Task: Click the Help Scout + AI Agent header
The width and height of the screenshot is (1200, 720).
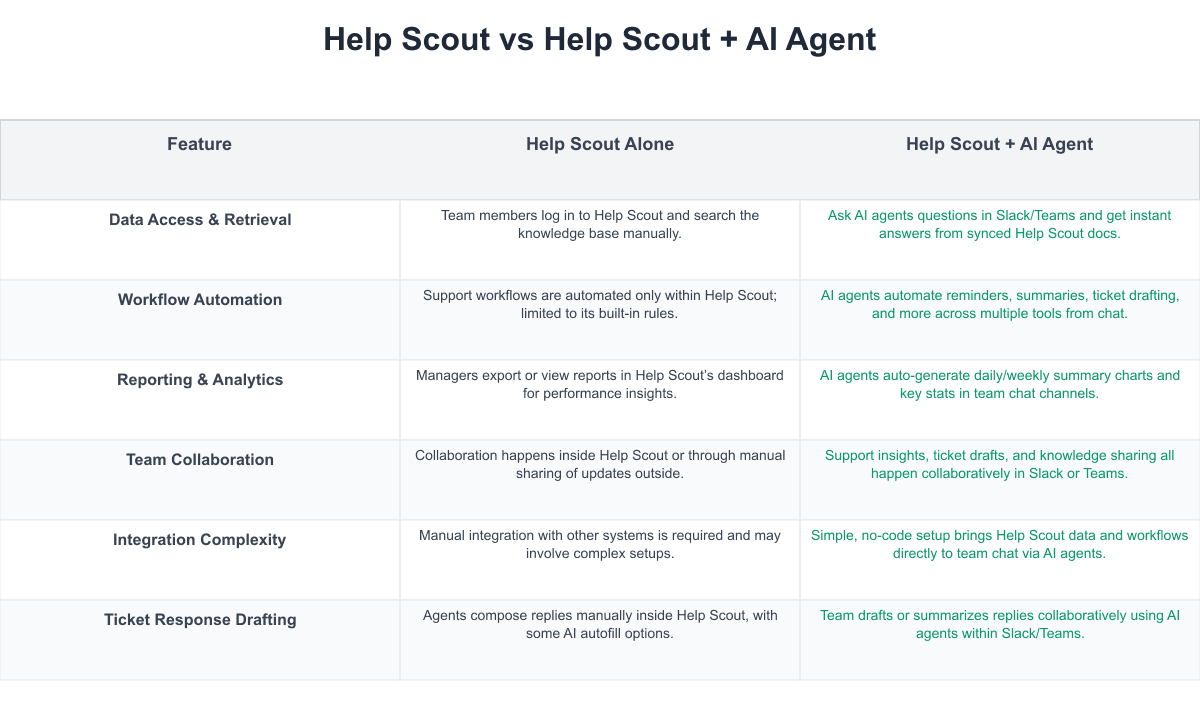Action: [x=999, y=144]
